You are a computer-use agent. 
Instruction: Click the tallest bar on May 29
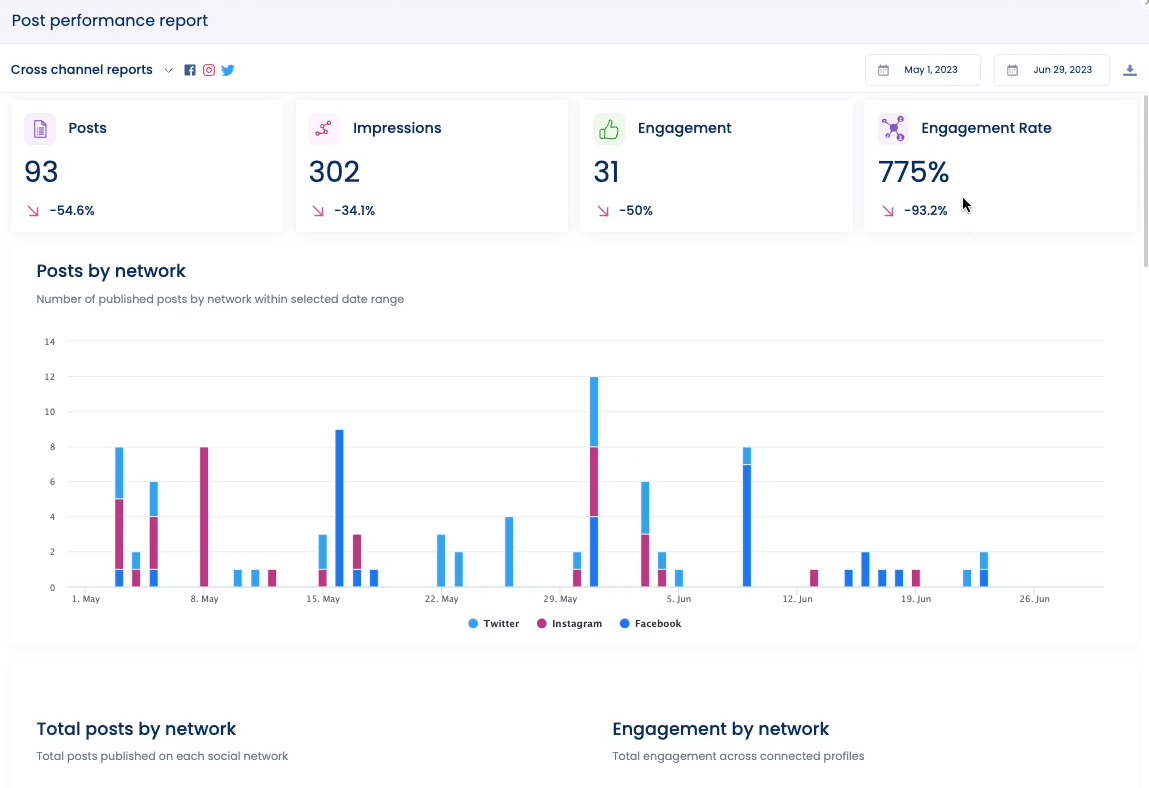click(593, 450)
